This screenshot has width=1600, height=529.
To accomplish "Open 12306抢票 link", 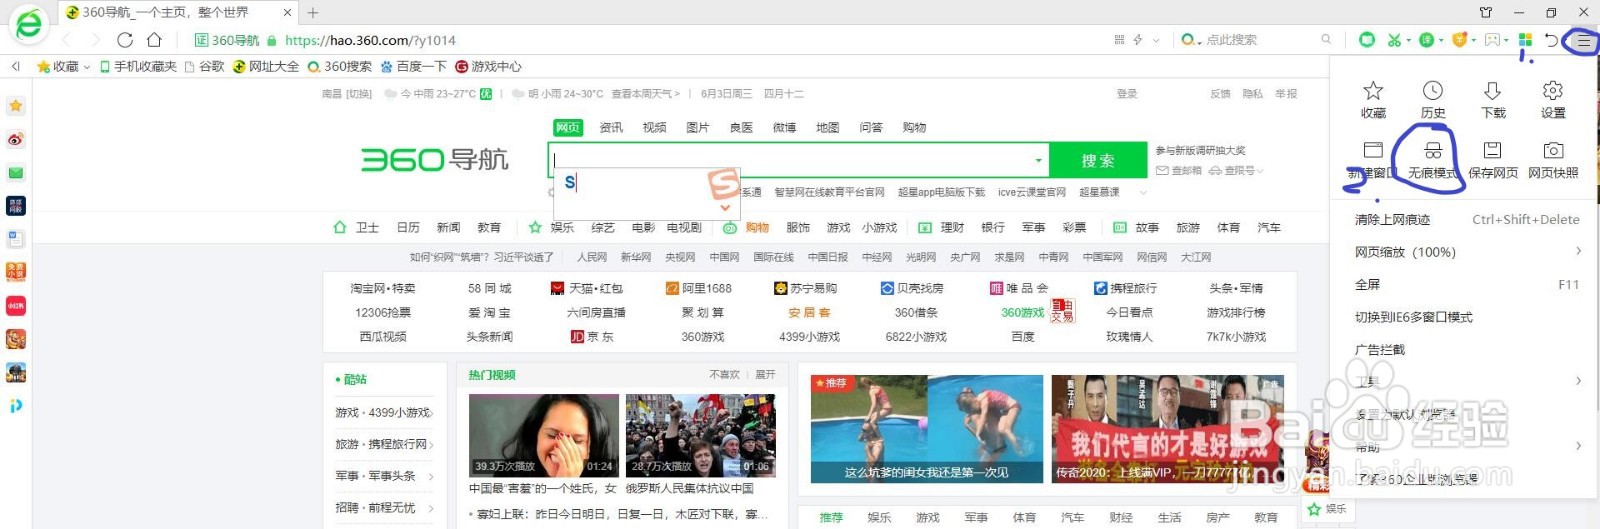I will pyautogui.click(x=383, y=312).
